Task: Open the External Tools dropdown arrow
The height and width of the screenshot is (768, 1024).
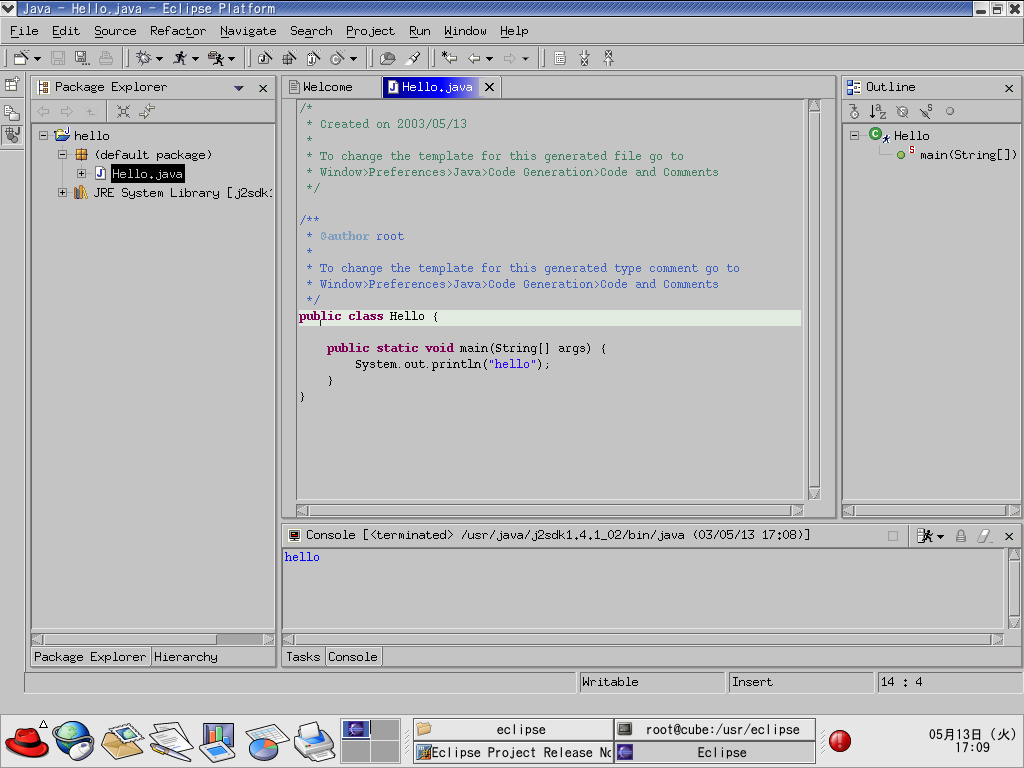Action: pyautogui.click(x=231, y=59)
